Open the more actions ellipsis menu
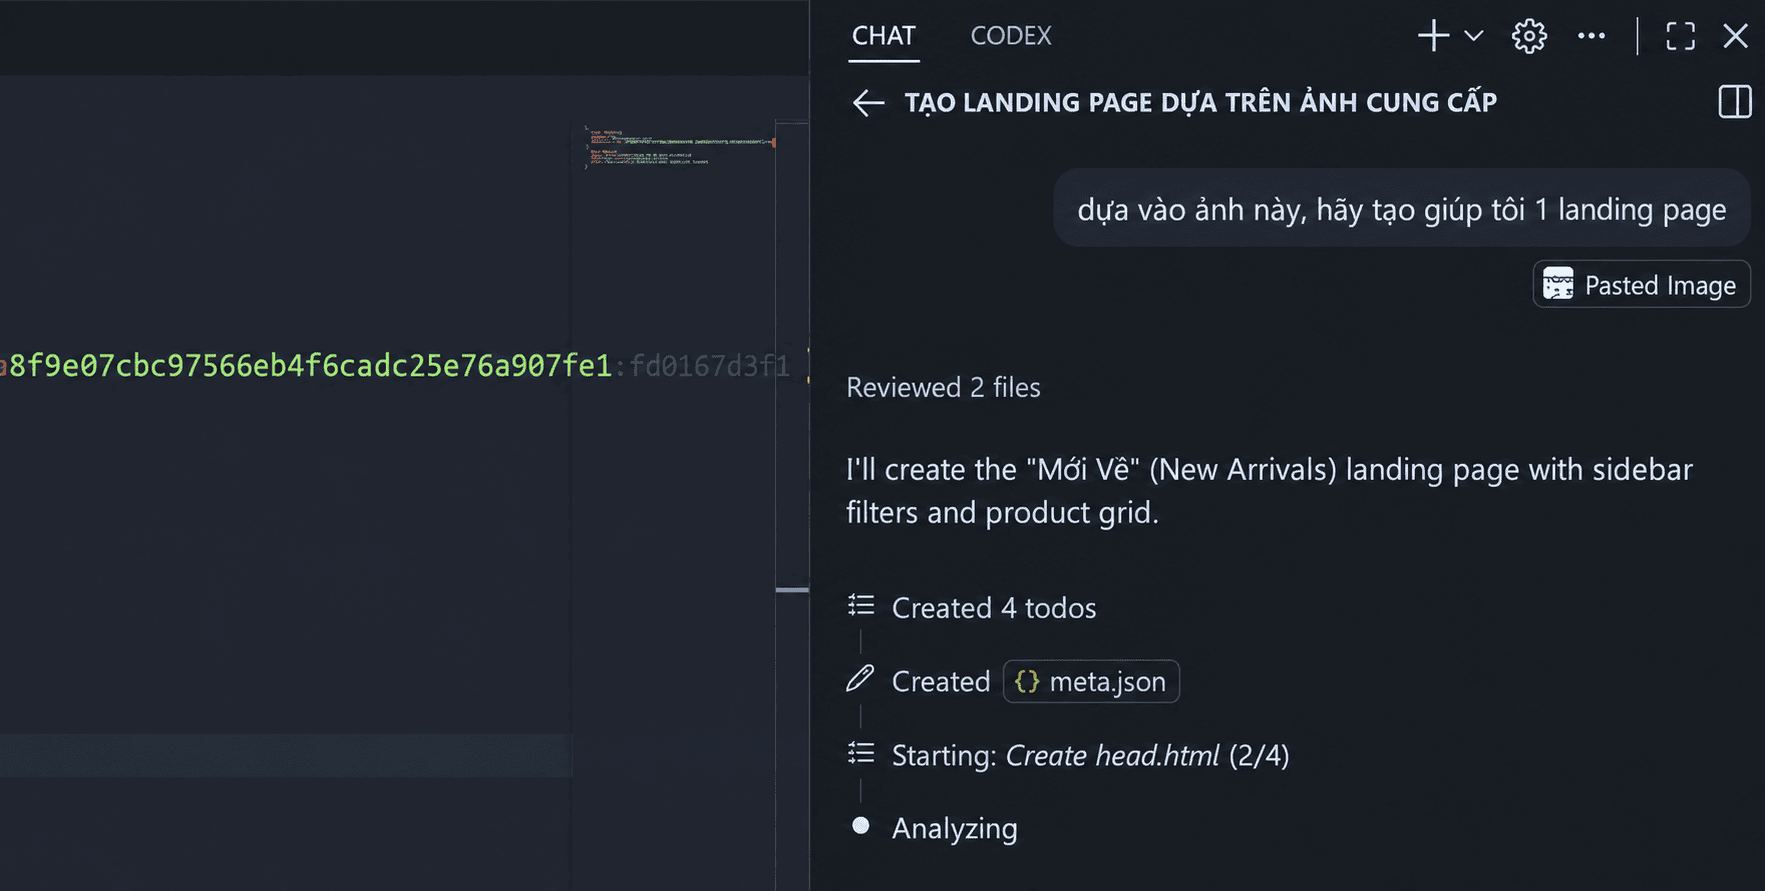1765x891 pixels. pos(1591,36)
